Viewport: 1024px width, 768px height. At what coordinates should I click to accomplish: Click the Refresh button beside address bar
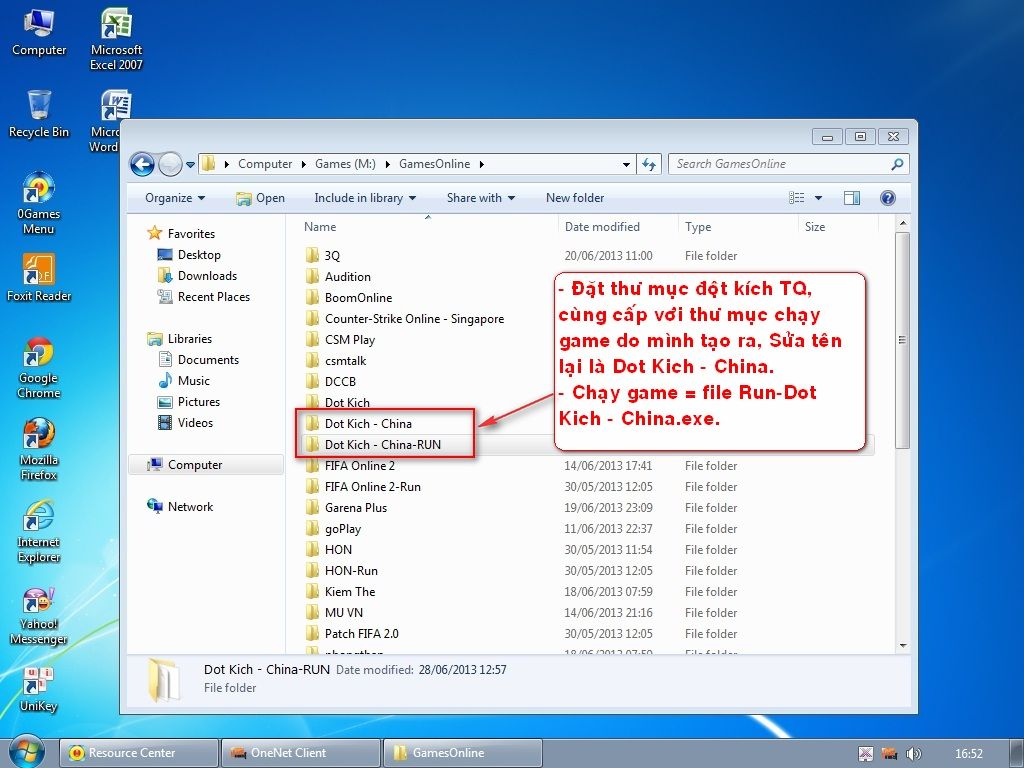[650, 164]
